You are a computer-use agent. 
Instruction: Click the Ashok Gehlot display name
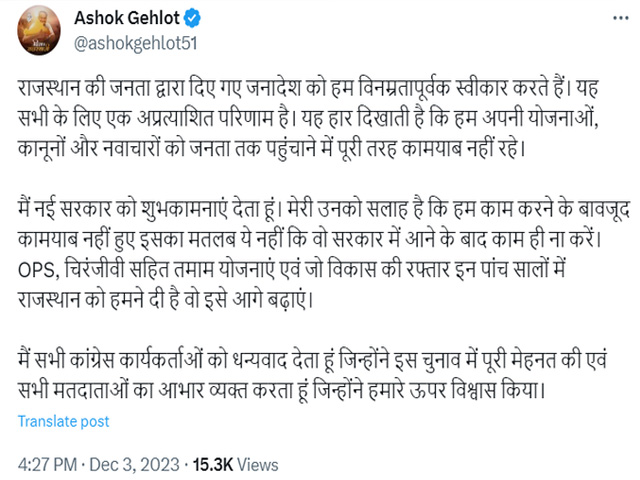click(127, 18)
